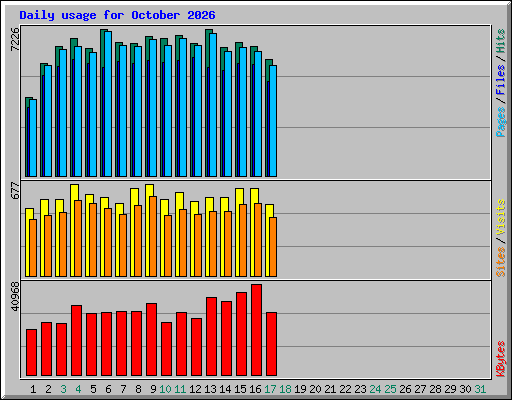Click day 15 on the x-axis
Image resolution: width=512 pixels, height=400 pixels.
(240, 389)
